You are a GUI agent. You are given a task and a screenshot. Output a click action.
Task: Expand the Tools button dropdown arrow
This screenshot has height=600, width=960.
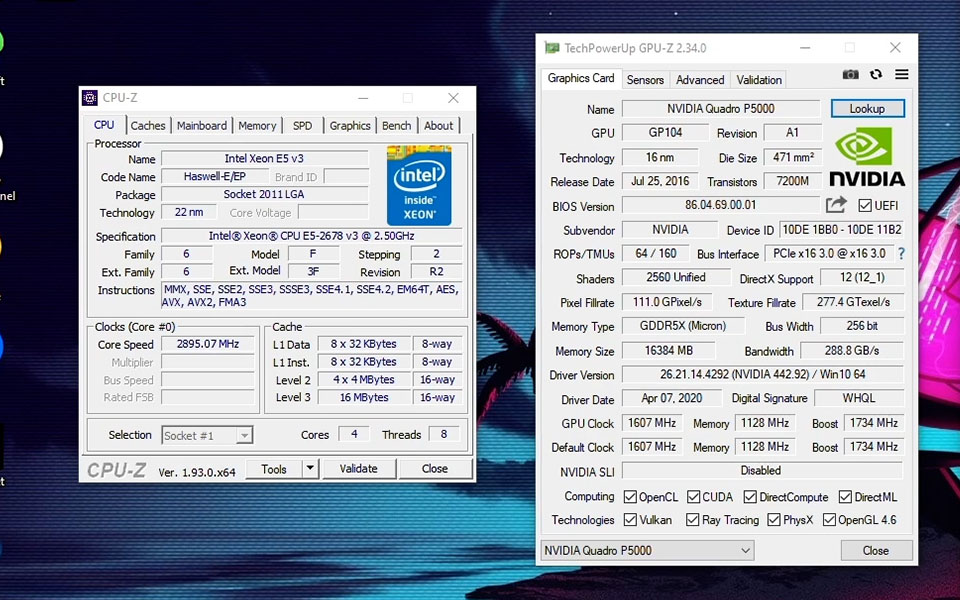coord(310,468)
